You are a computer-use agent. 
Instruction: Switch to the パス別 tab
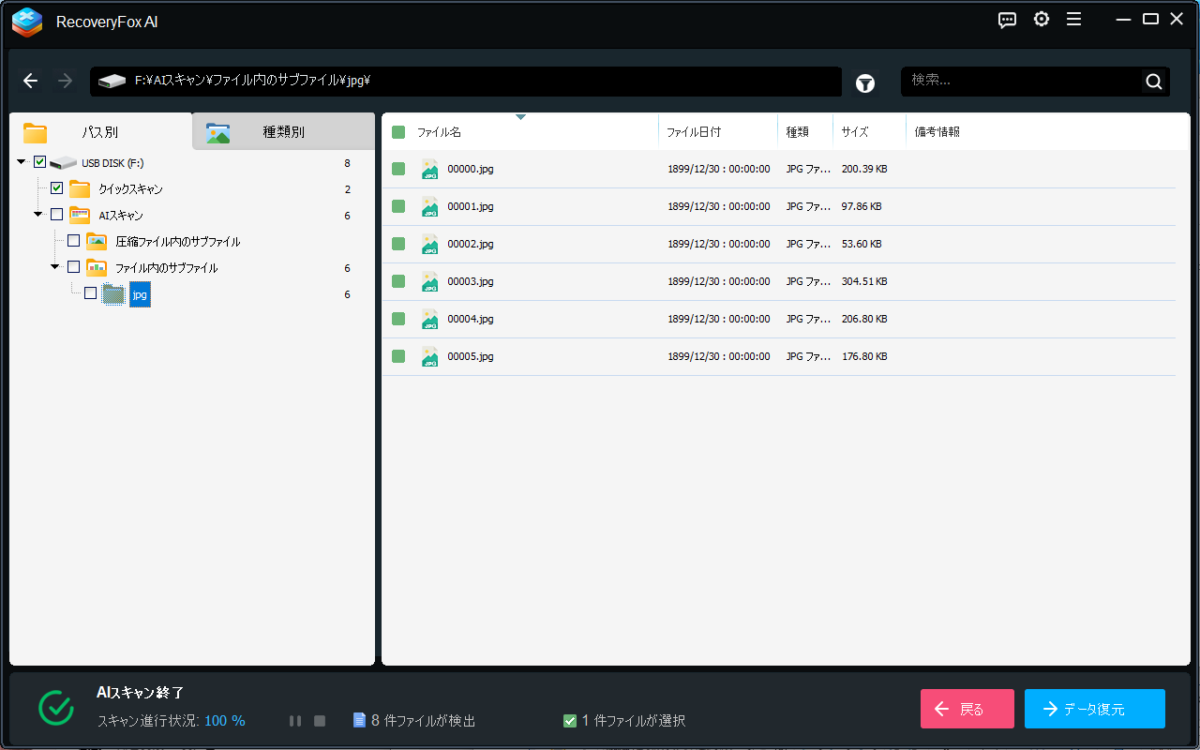pos(101,132)
